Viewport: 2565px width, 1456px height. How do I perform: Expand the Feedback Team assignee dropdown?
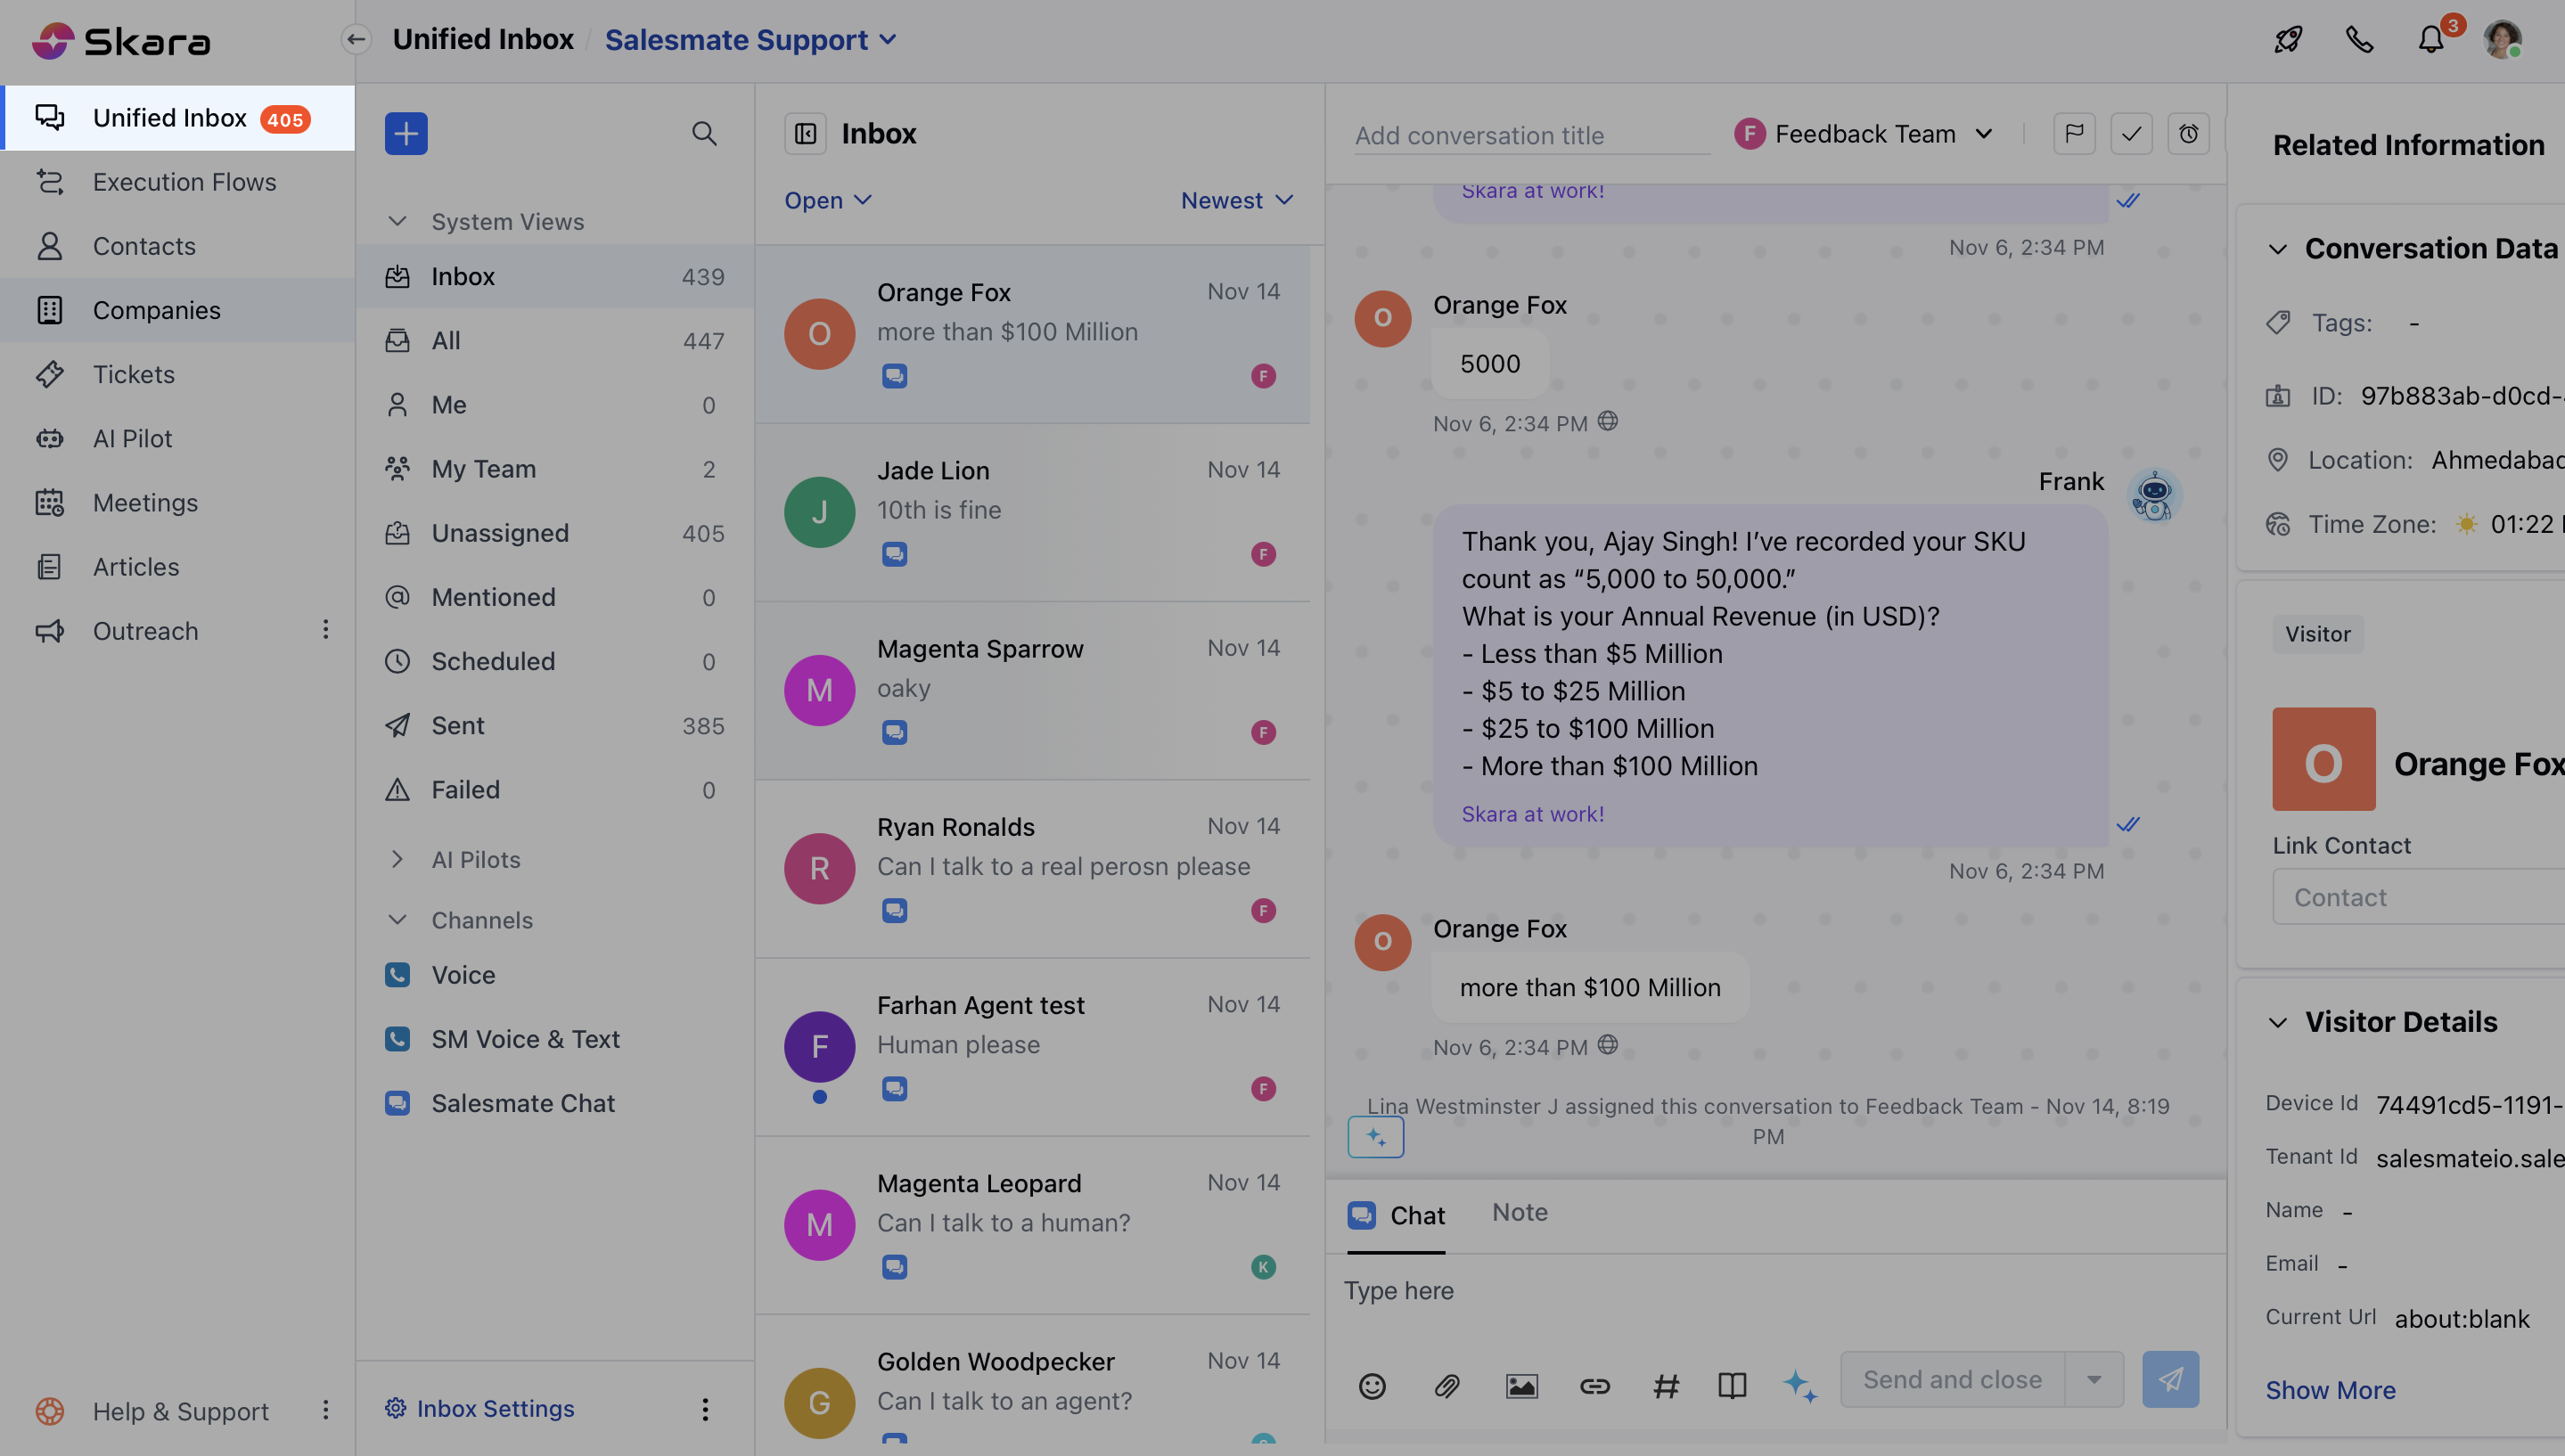1986,133
